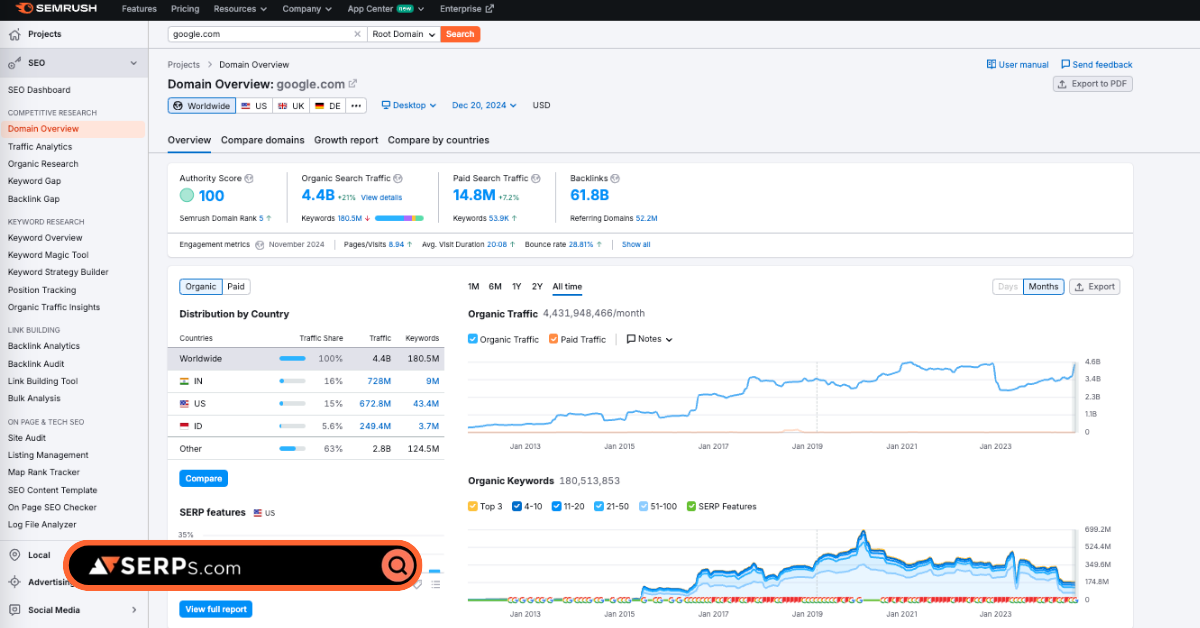Switch distribution to Paid
1200x628 pixels.
pos(236,287)
